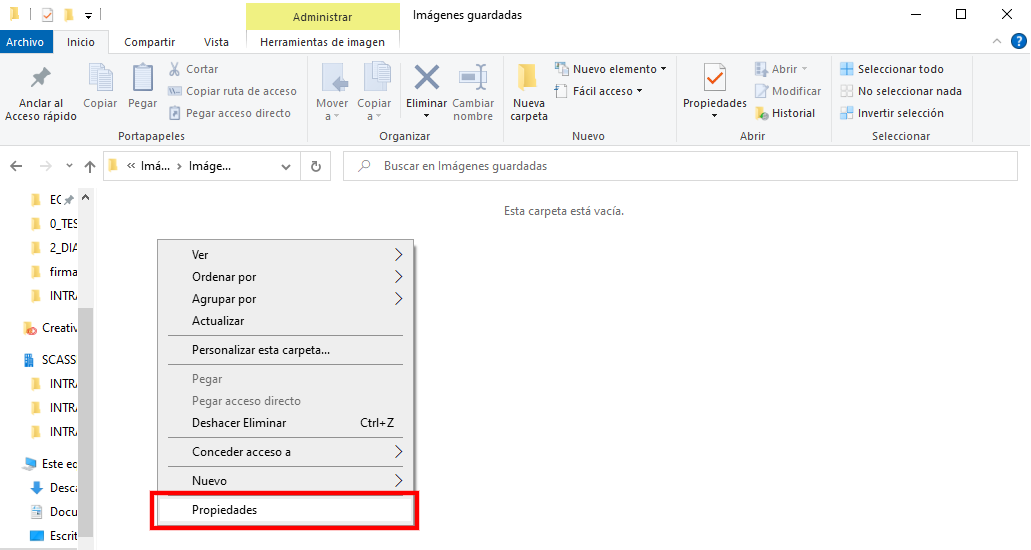Expand the Fácil acceso dropdown
This screenshot has height=550, width=1031.
(x=607, y=91)
